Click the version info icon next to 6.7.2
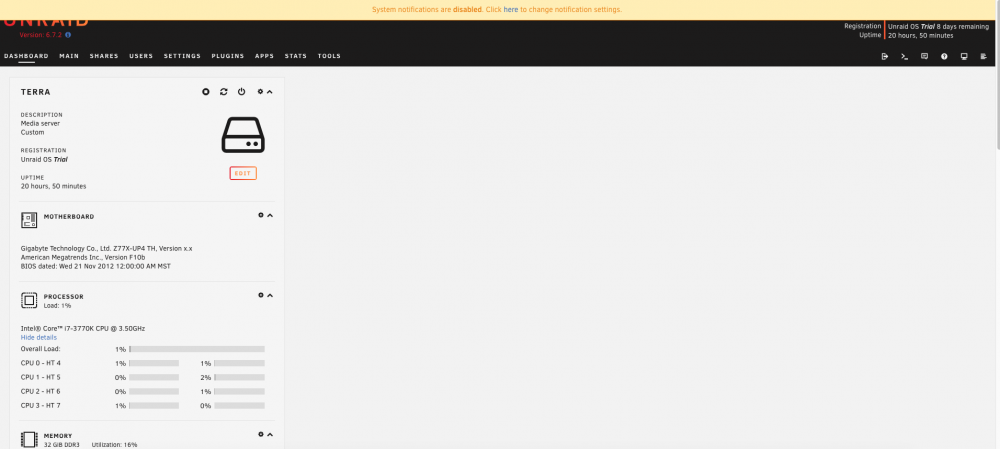Image resolution: width=1000 pixels, height=449 pixels. (68, 35)
